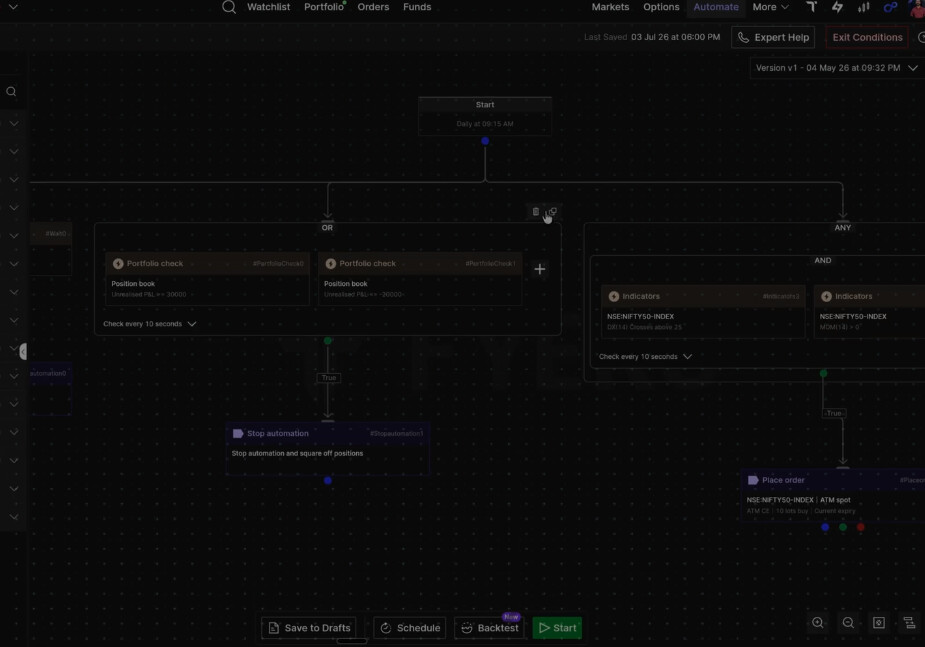The width and height of the screenshot is (925, 647).
Task: Click the #PortfolioCheck1 node bolt icon
Action: coord(330,264)
